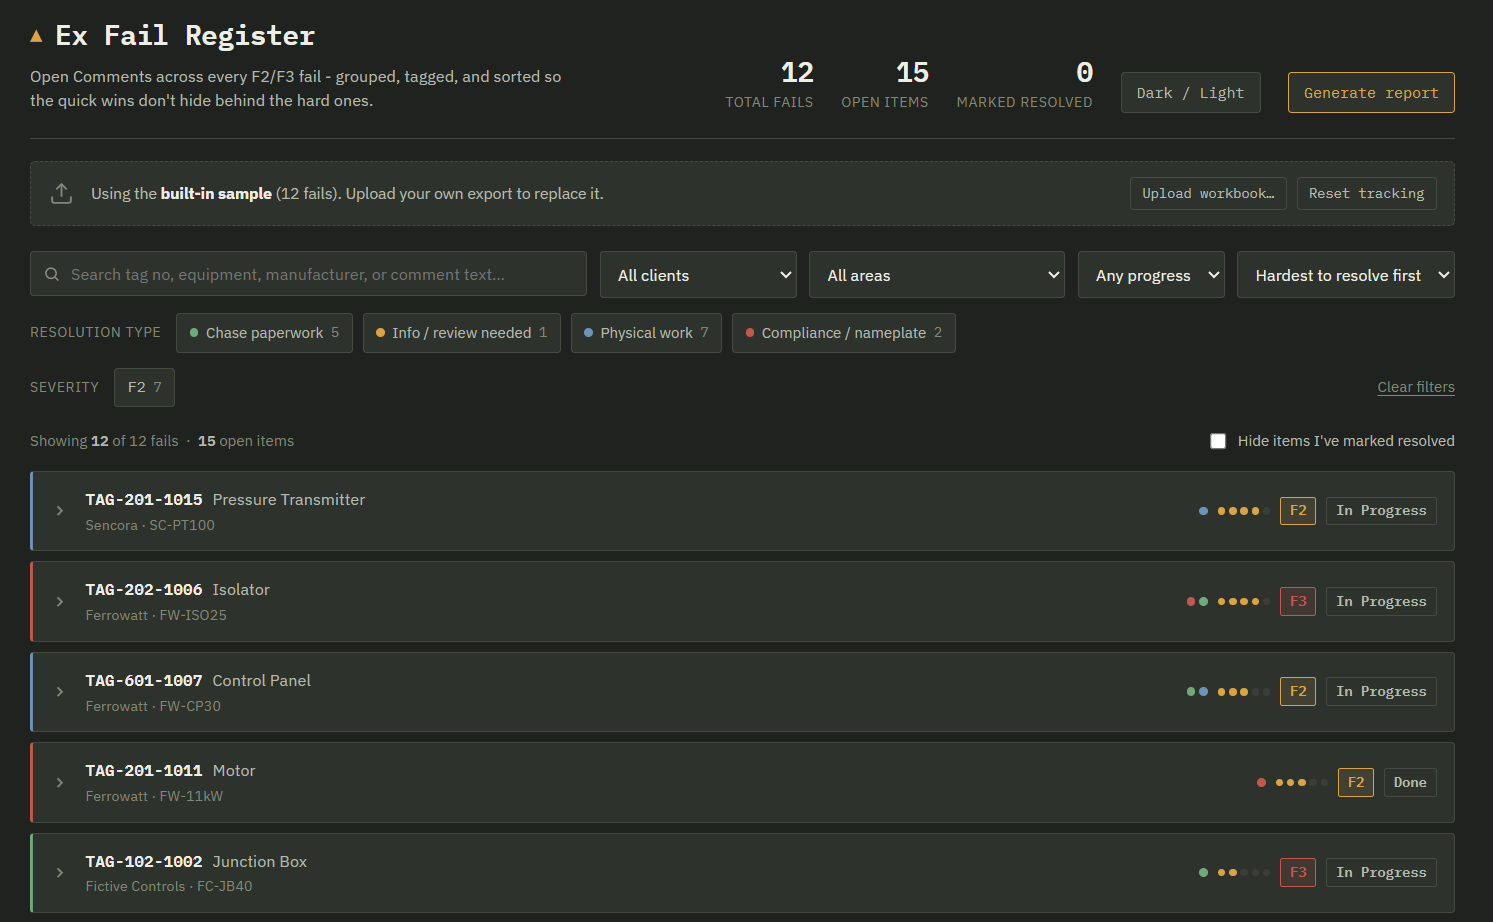The image size is (1493, 922).
Task: Click the '15 OPEN ITEMS' counter
Action: tap(885, 84)
